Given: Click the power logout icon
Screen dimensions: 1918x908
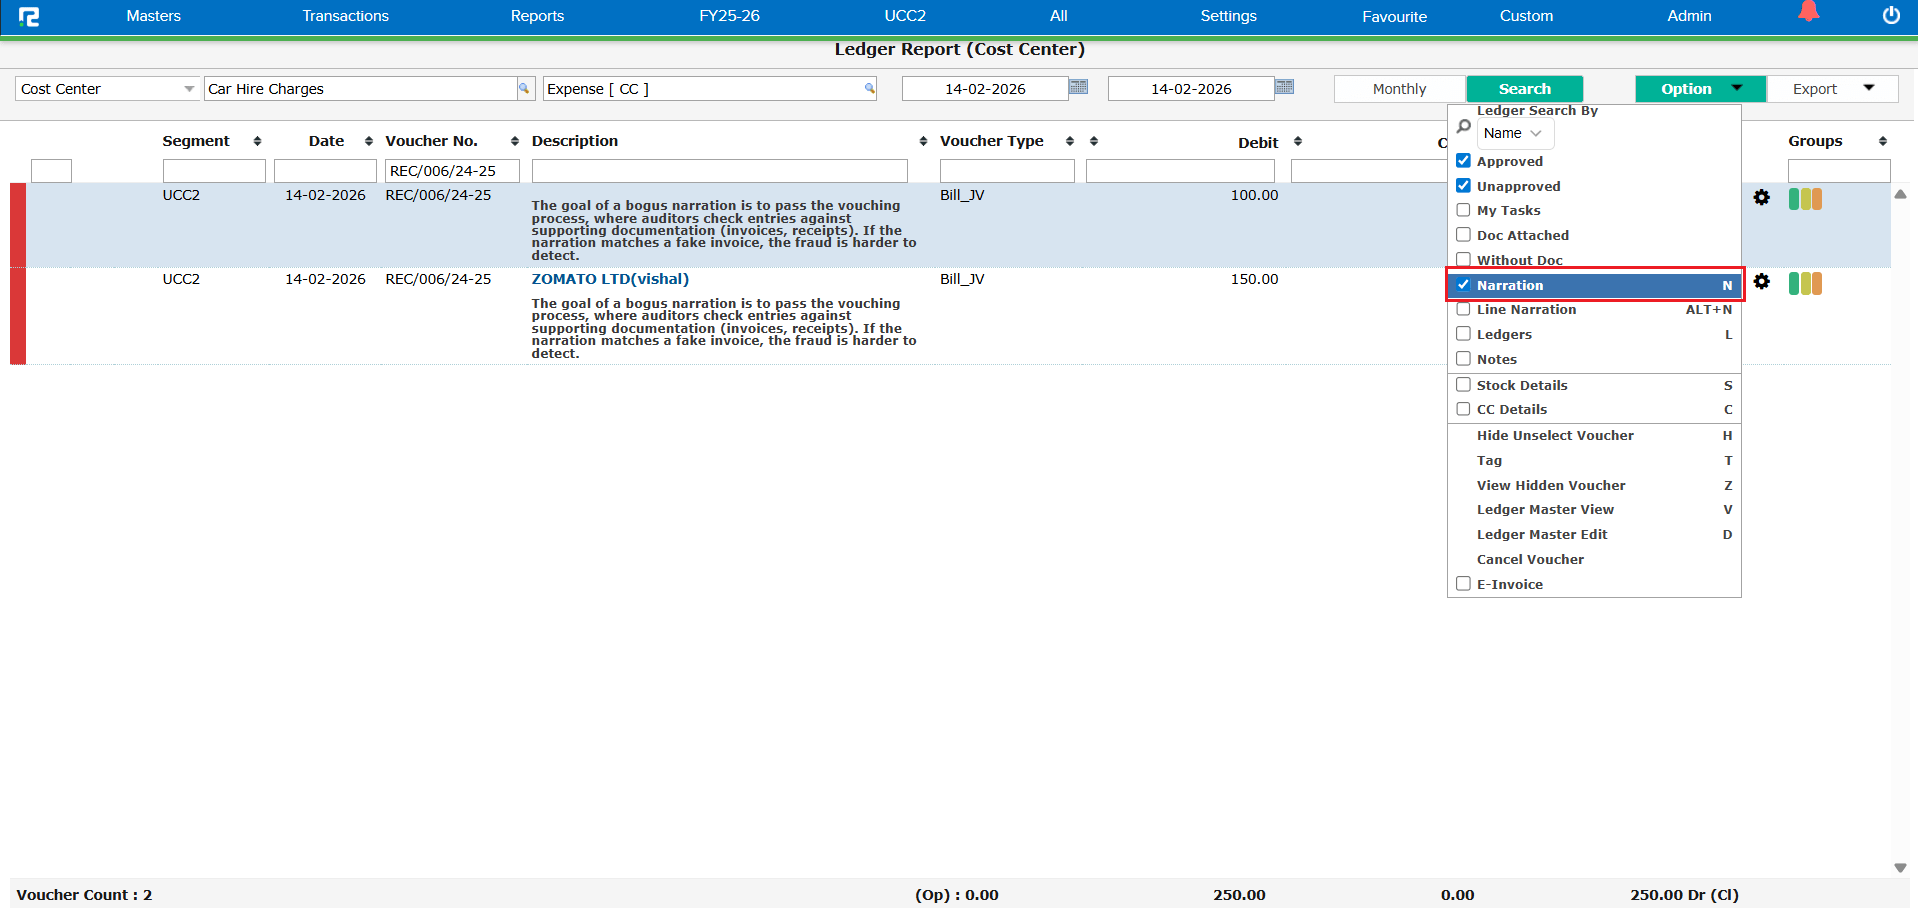Looking at the screenshot, I should (1890, 15).
